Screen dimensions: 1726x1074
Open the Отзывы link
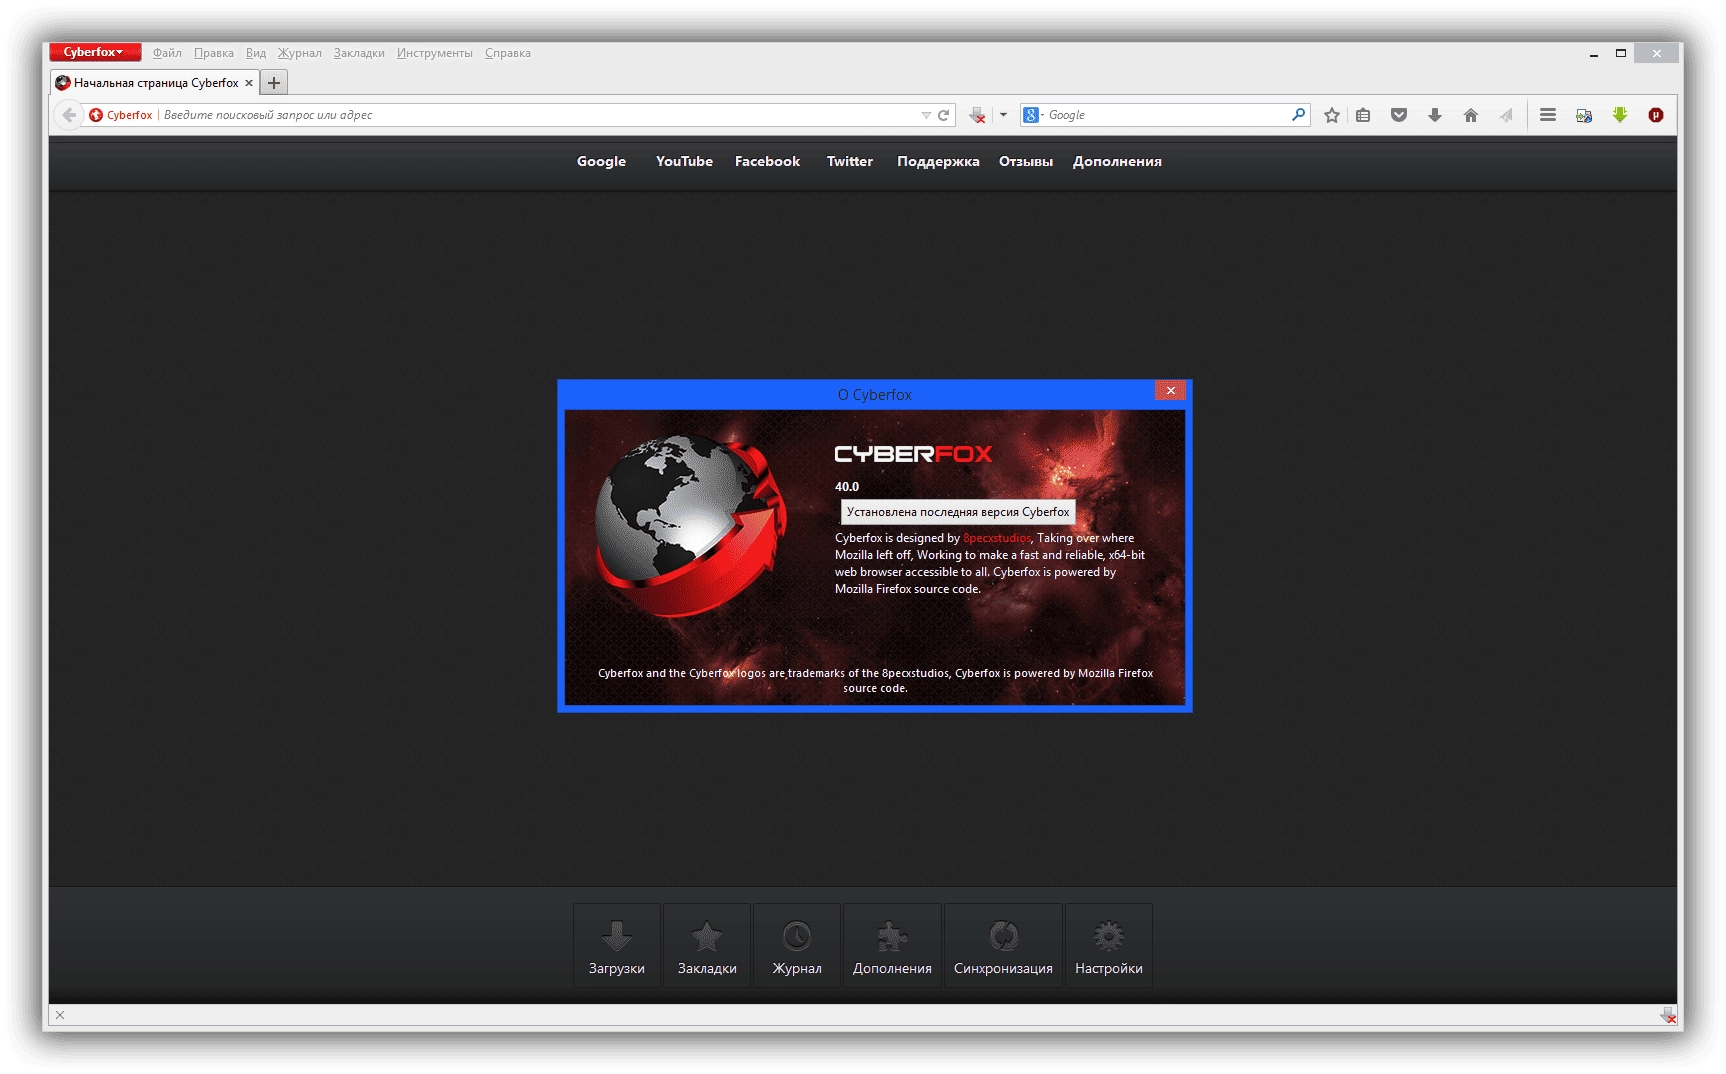(1026, 161)
